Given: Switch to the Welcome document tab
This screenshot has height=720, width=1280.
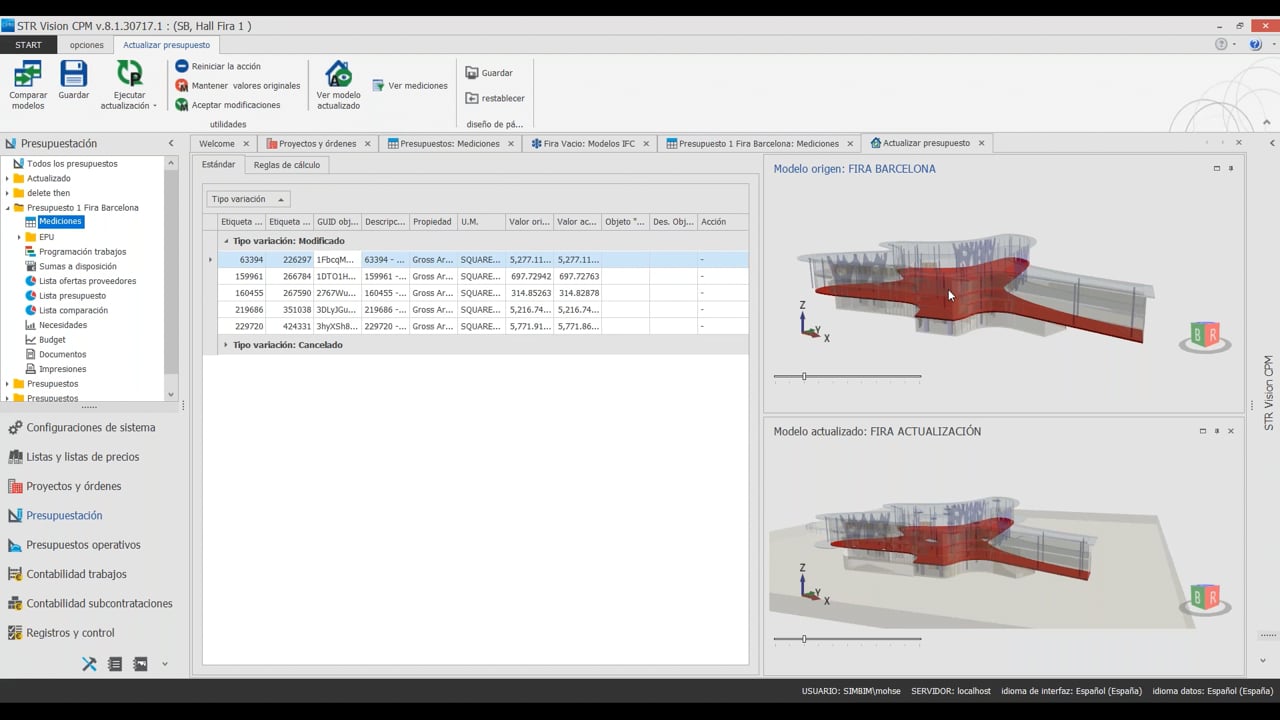Looking at the screenshot, I should point(217,143).
